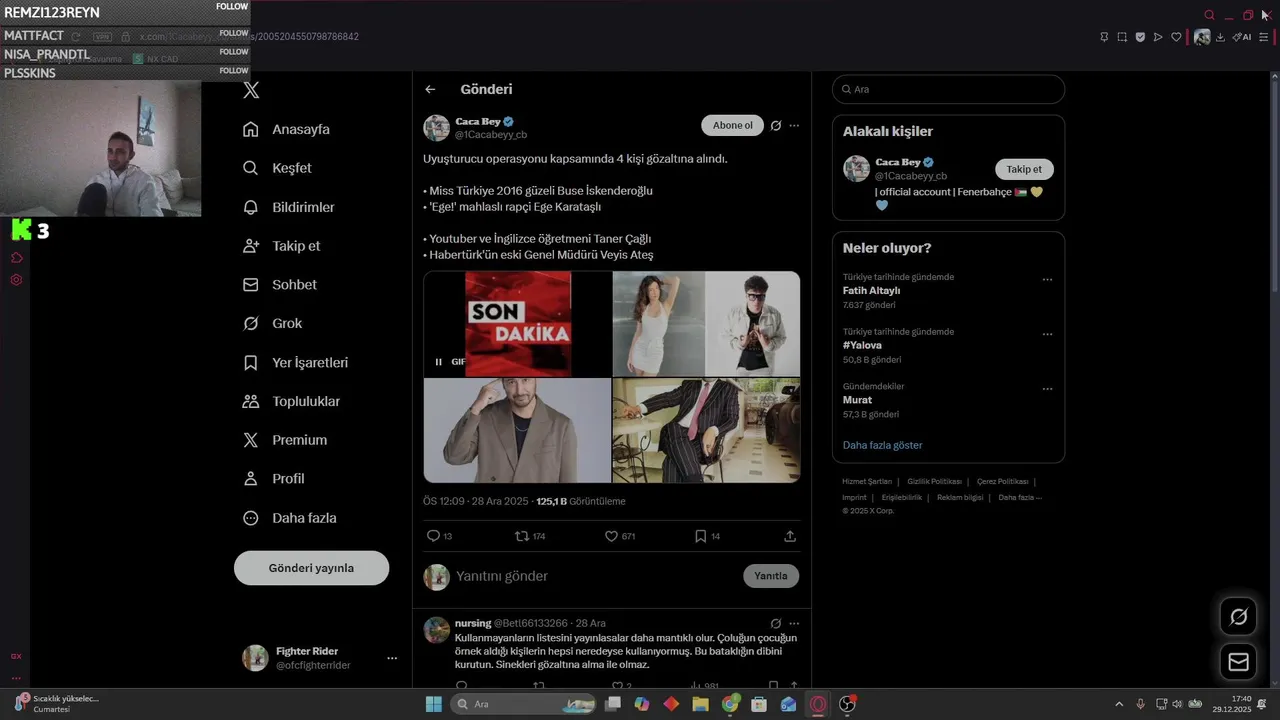Viewport: 1280px width, 720px height.
Task: Open Topluluklar communities
Action: [x=291, y=401]
